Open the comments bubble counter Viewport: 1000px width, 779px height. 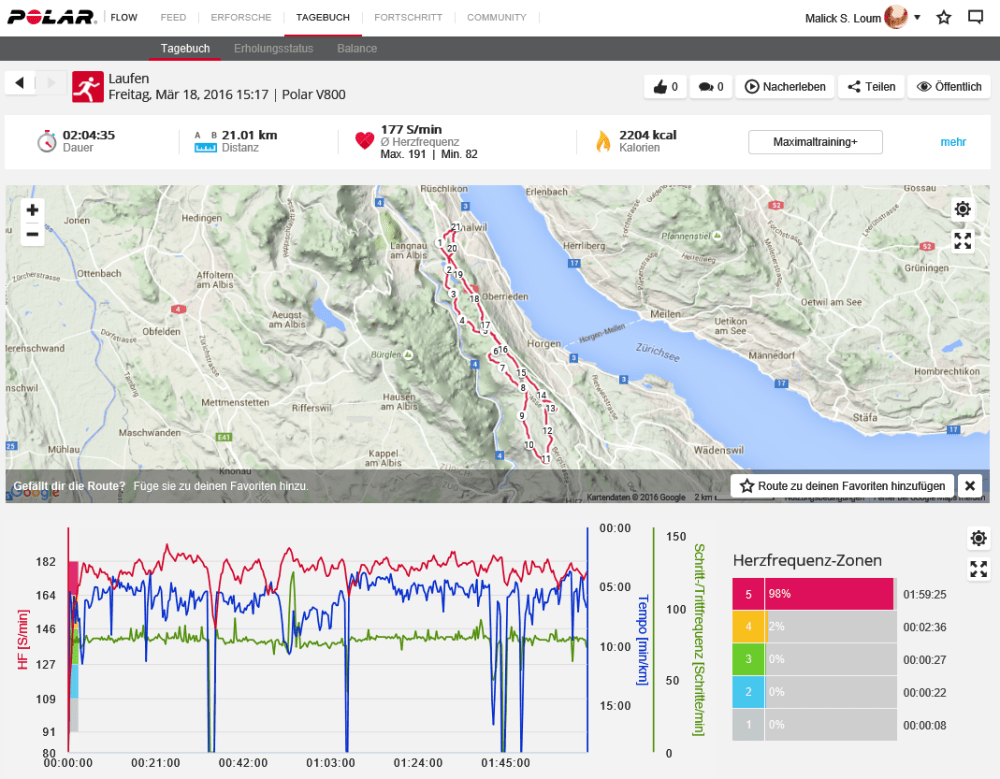coord(710,87)
